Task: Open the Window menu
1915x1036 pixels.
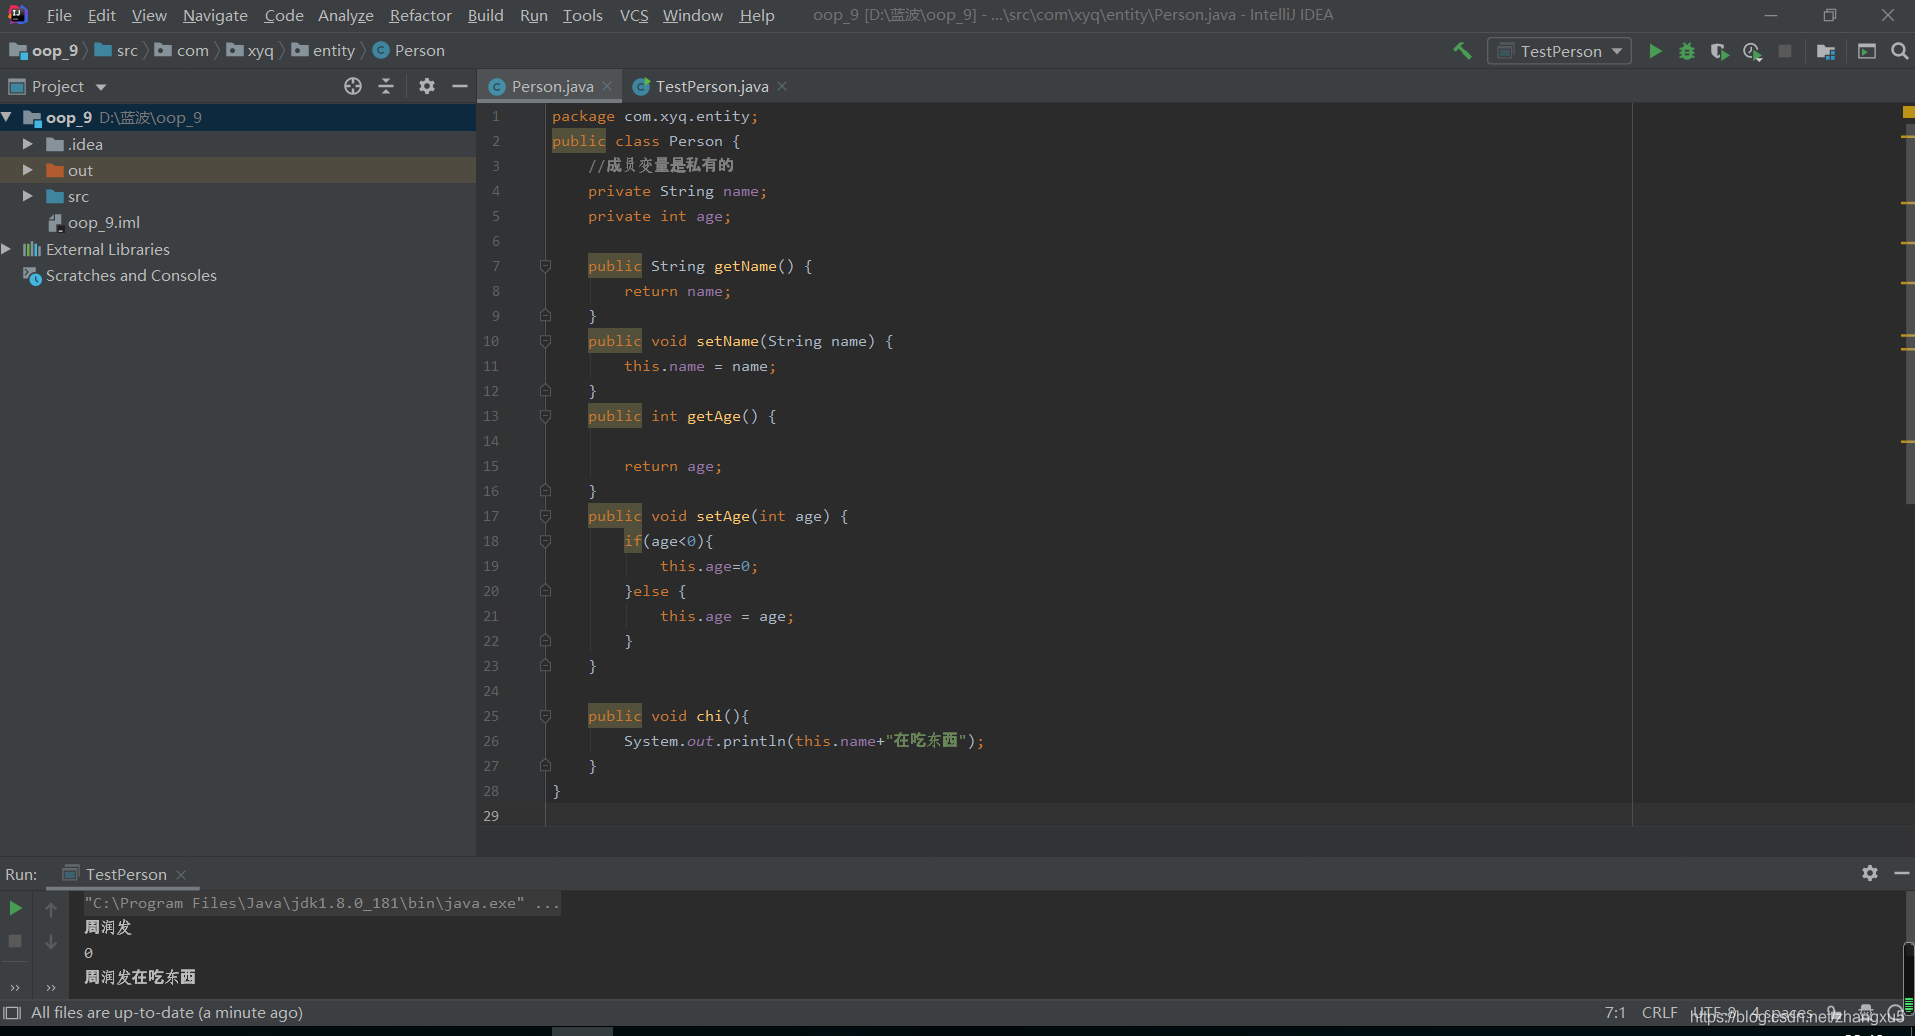Action: click(692, 15)
